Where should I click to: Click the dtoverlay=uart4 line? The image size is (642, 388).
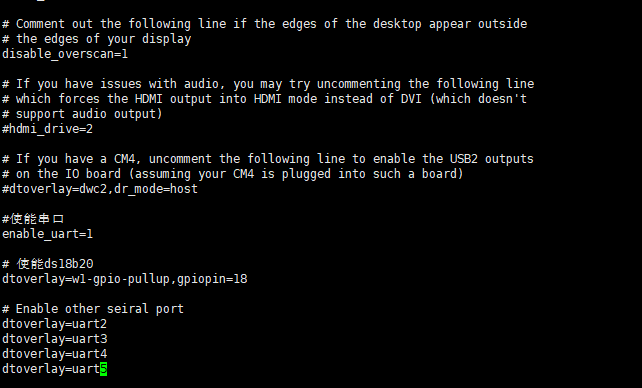coord(54,354)
